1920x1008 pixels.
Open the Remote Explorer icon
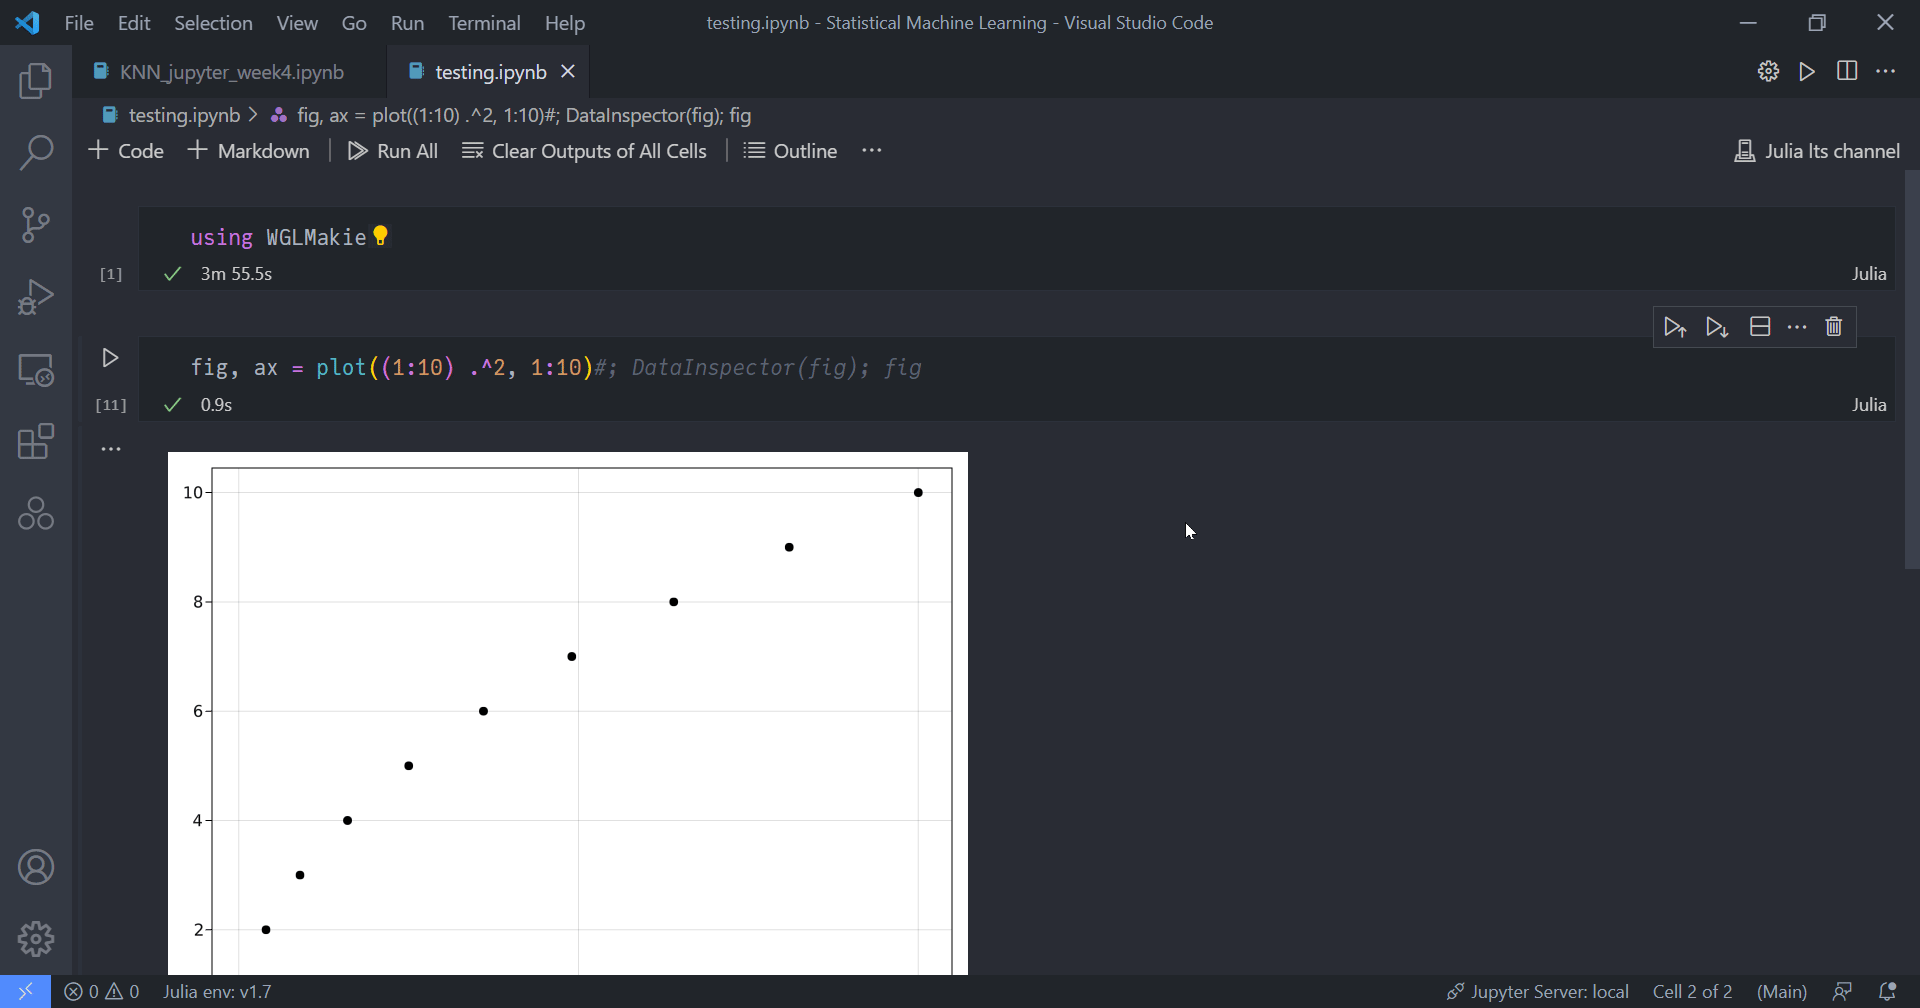point(36,370)
